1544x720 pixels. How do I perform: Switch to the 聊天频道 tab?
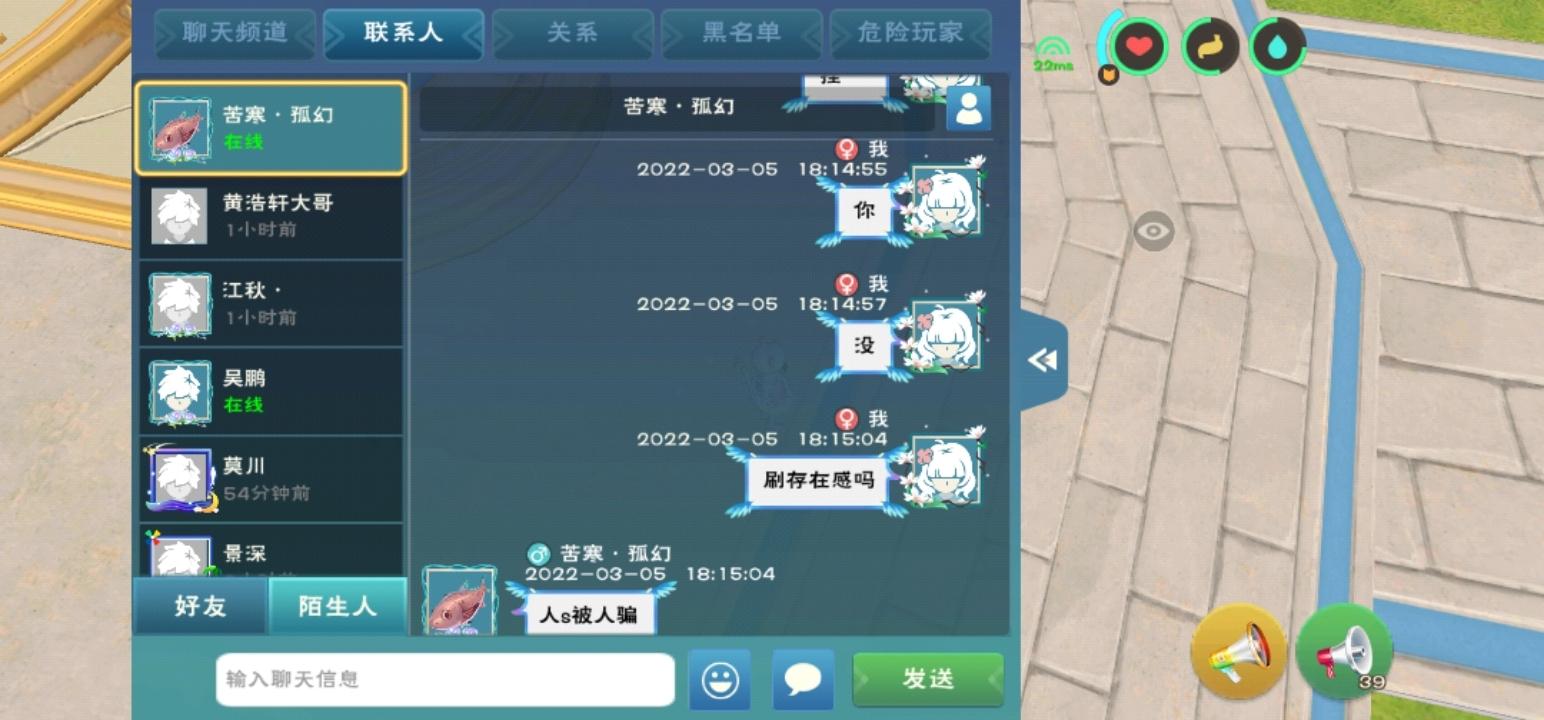tap(235, 33)
